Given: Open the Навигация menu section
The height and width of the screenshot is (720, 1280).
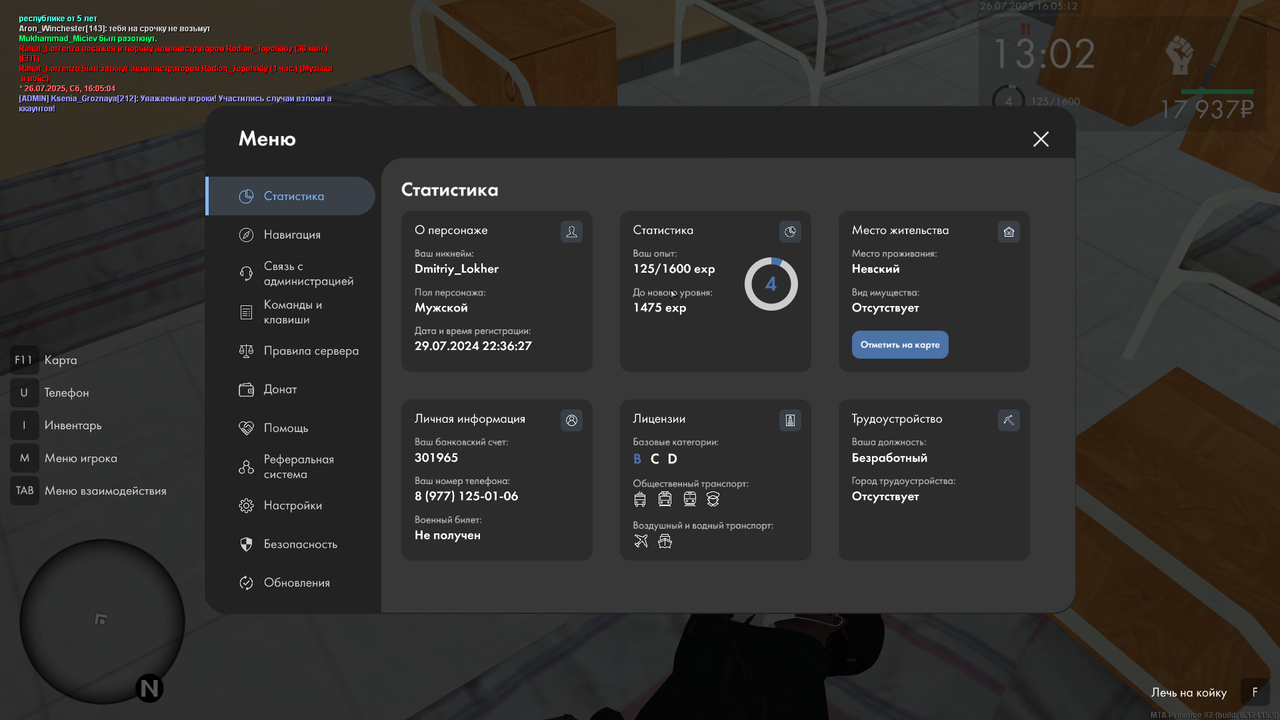Looking at the screenshot, I should coord(290,234).
